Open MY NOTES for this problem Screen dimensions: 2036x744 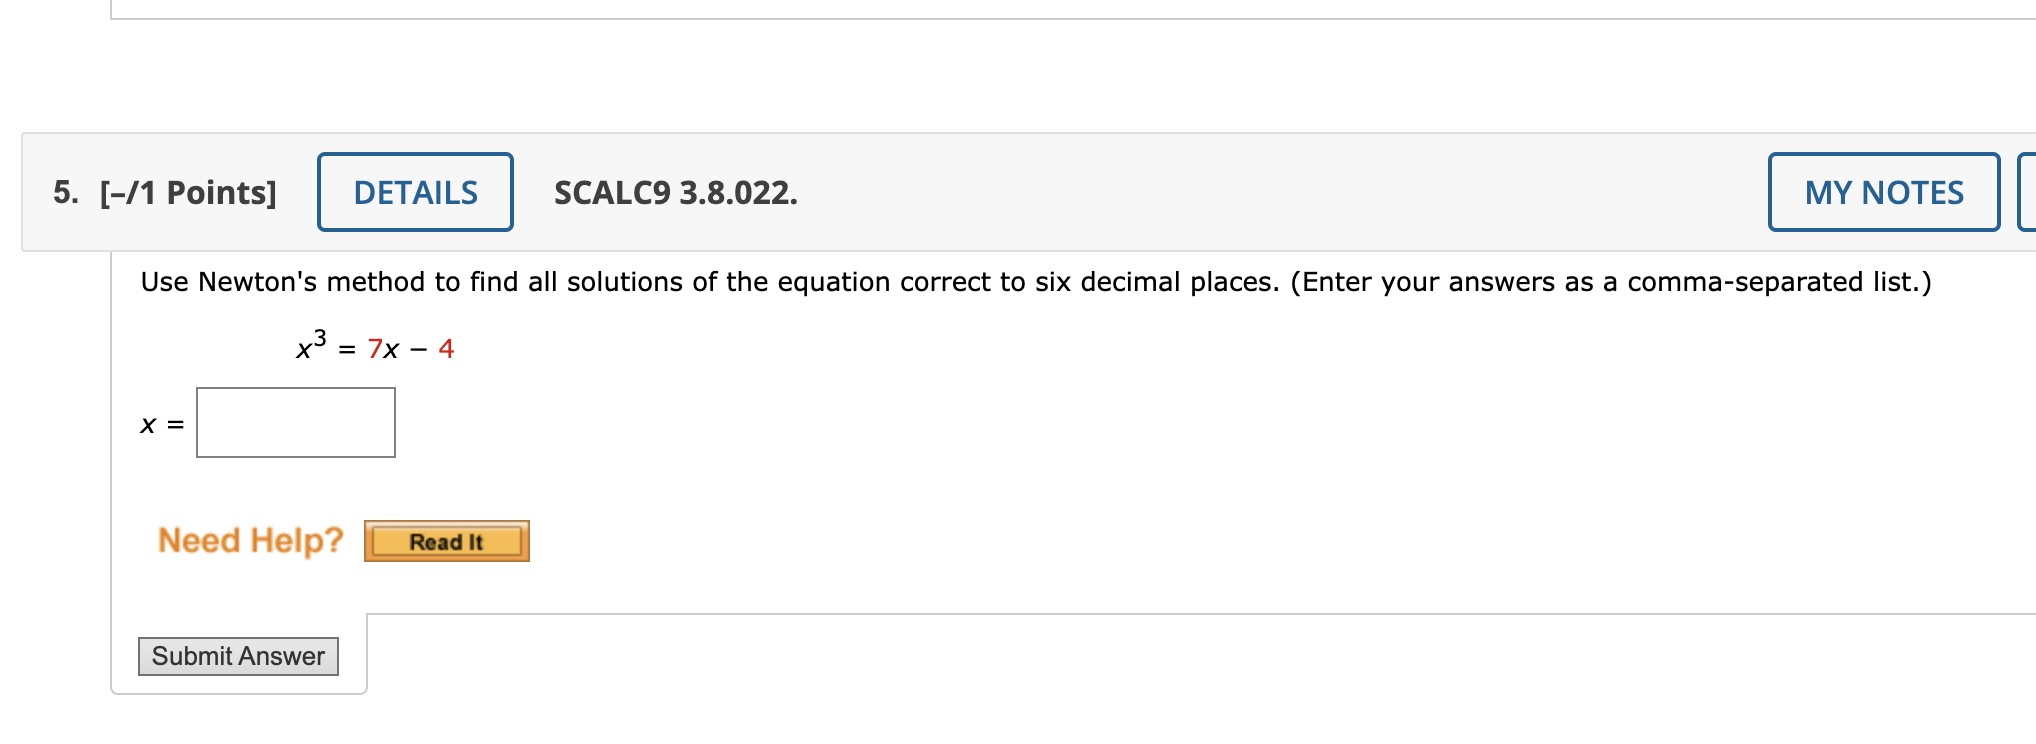click(x=1884, y=192)
